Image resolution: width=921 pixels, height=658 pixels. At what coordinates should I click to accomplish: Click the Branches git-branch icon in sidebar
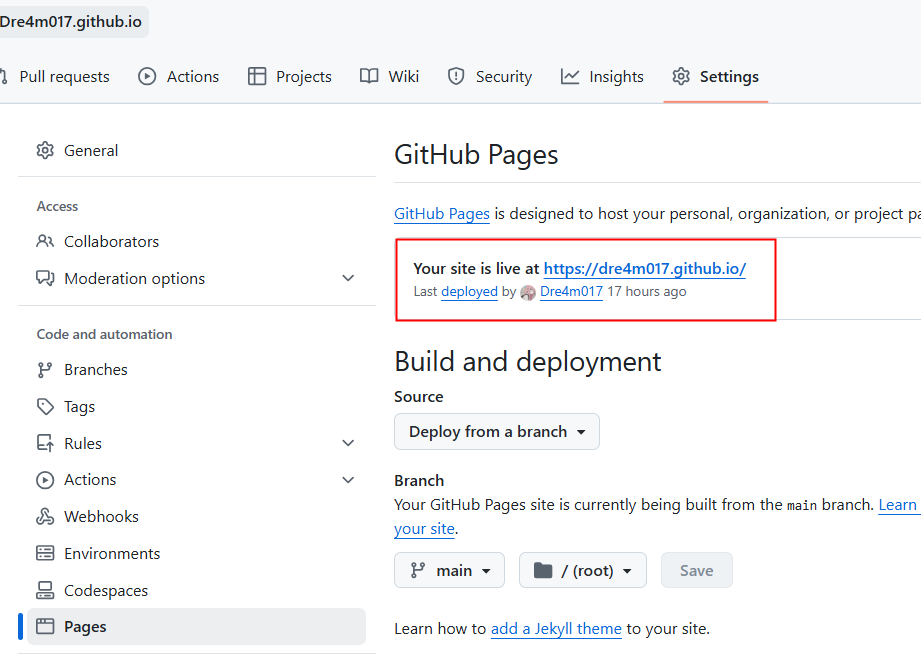pyautogui.click(x=45, y=370)
